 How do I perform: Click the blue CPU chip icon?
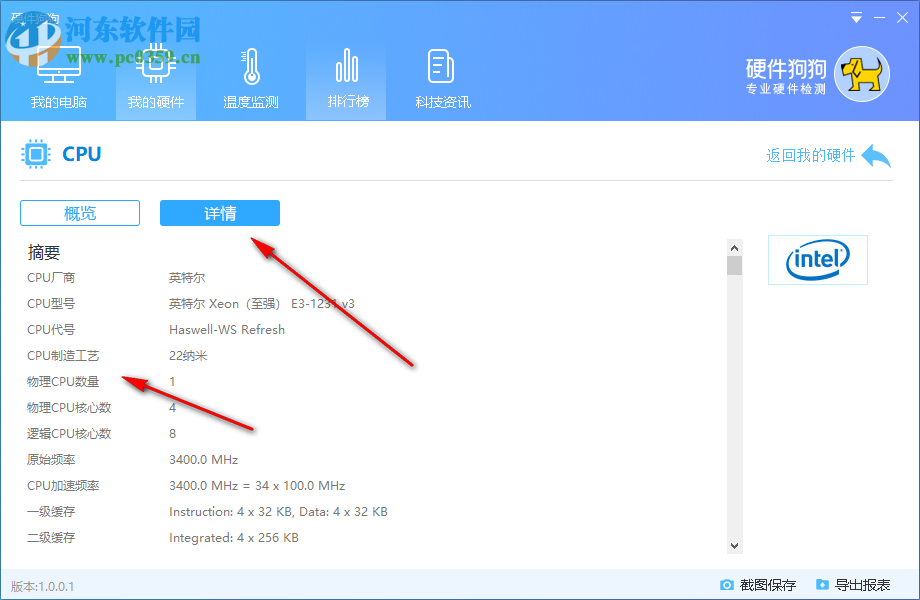point(36,154)
